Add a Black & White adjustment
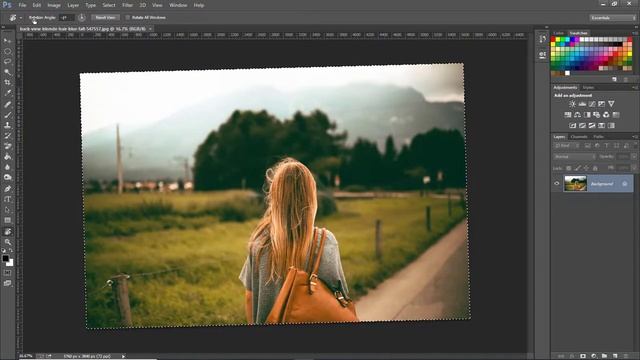Viewport: 640px width, 360px height. pos(587,115)
